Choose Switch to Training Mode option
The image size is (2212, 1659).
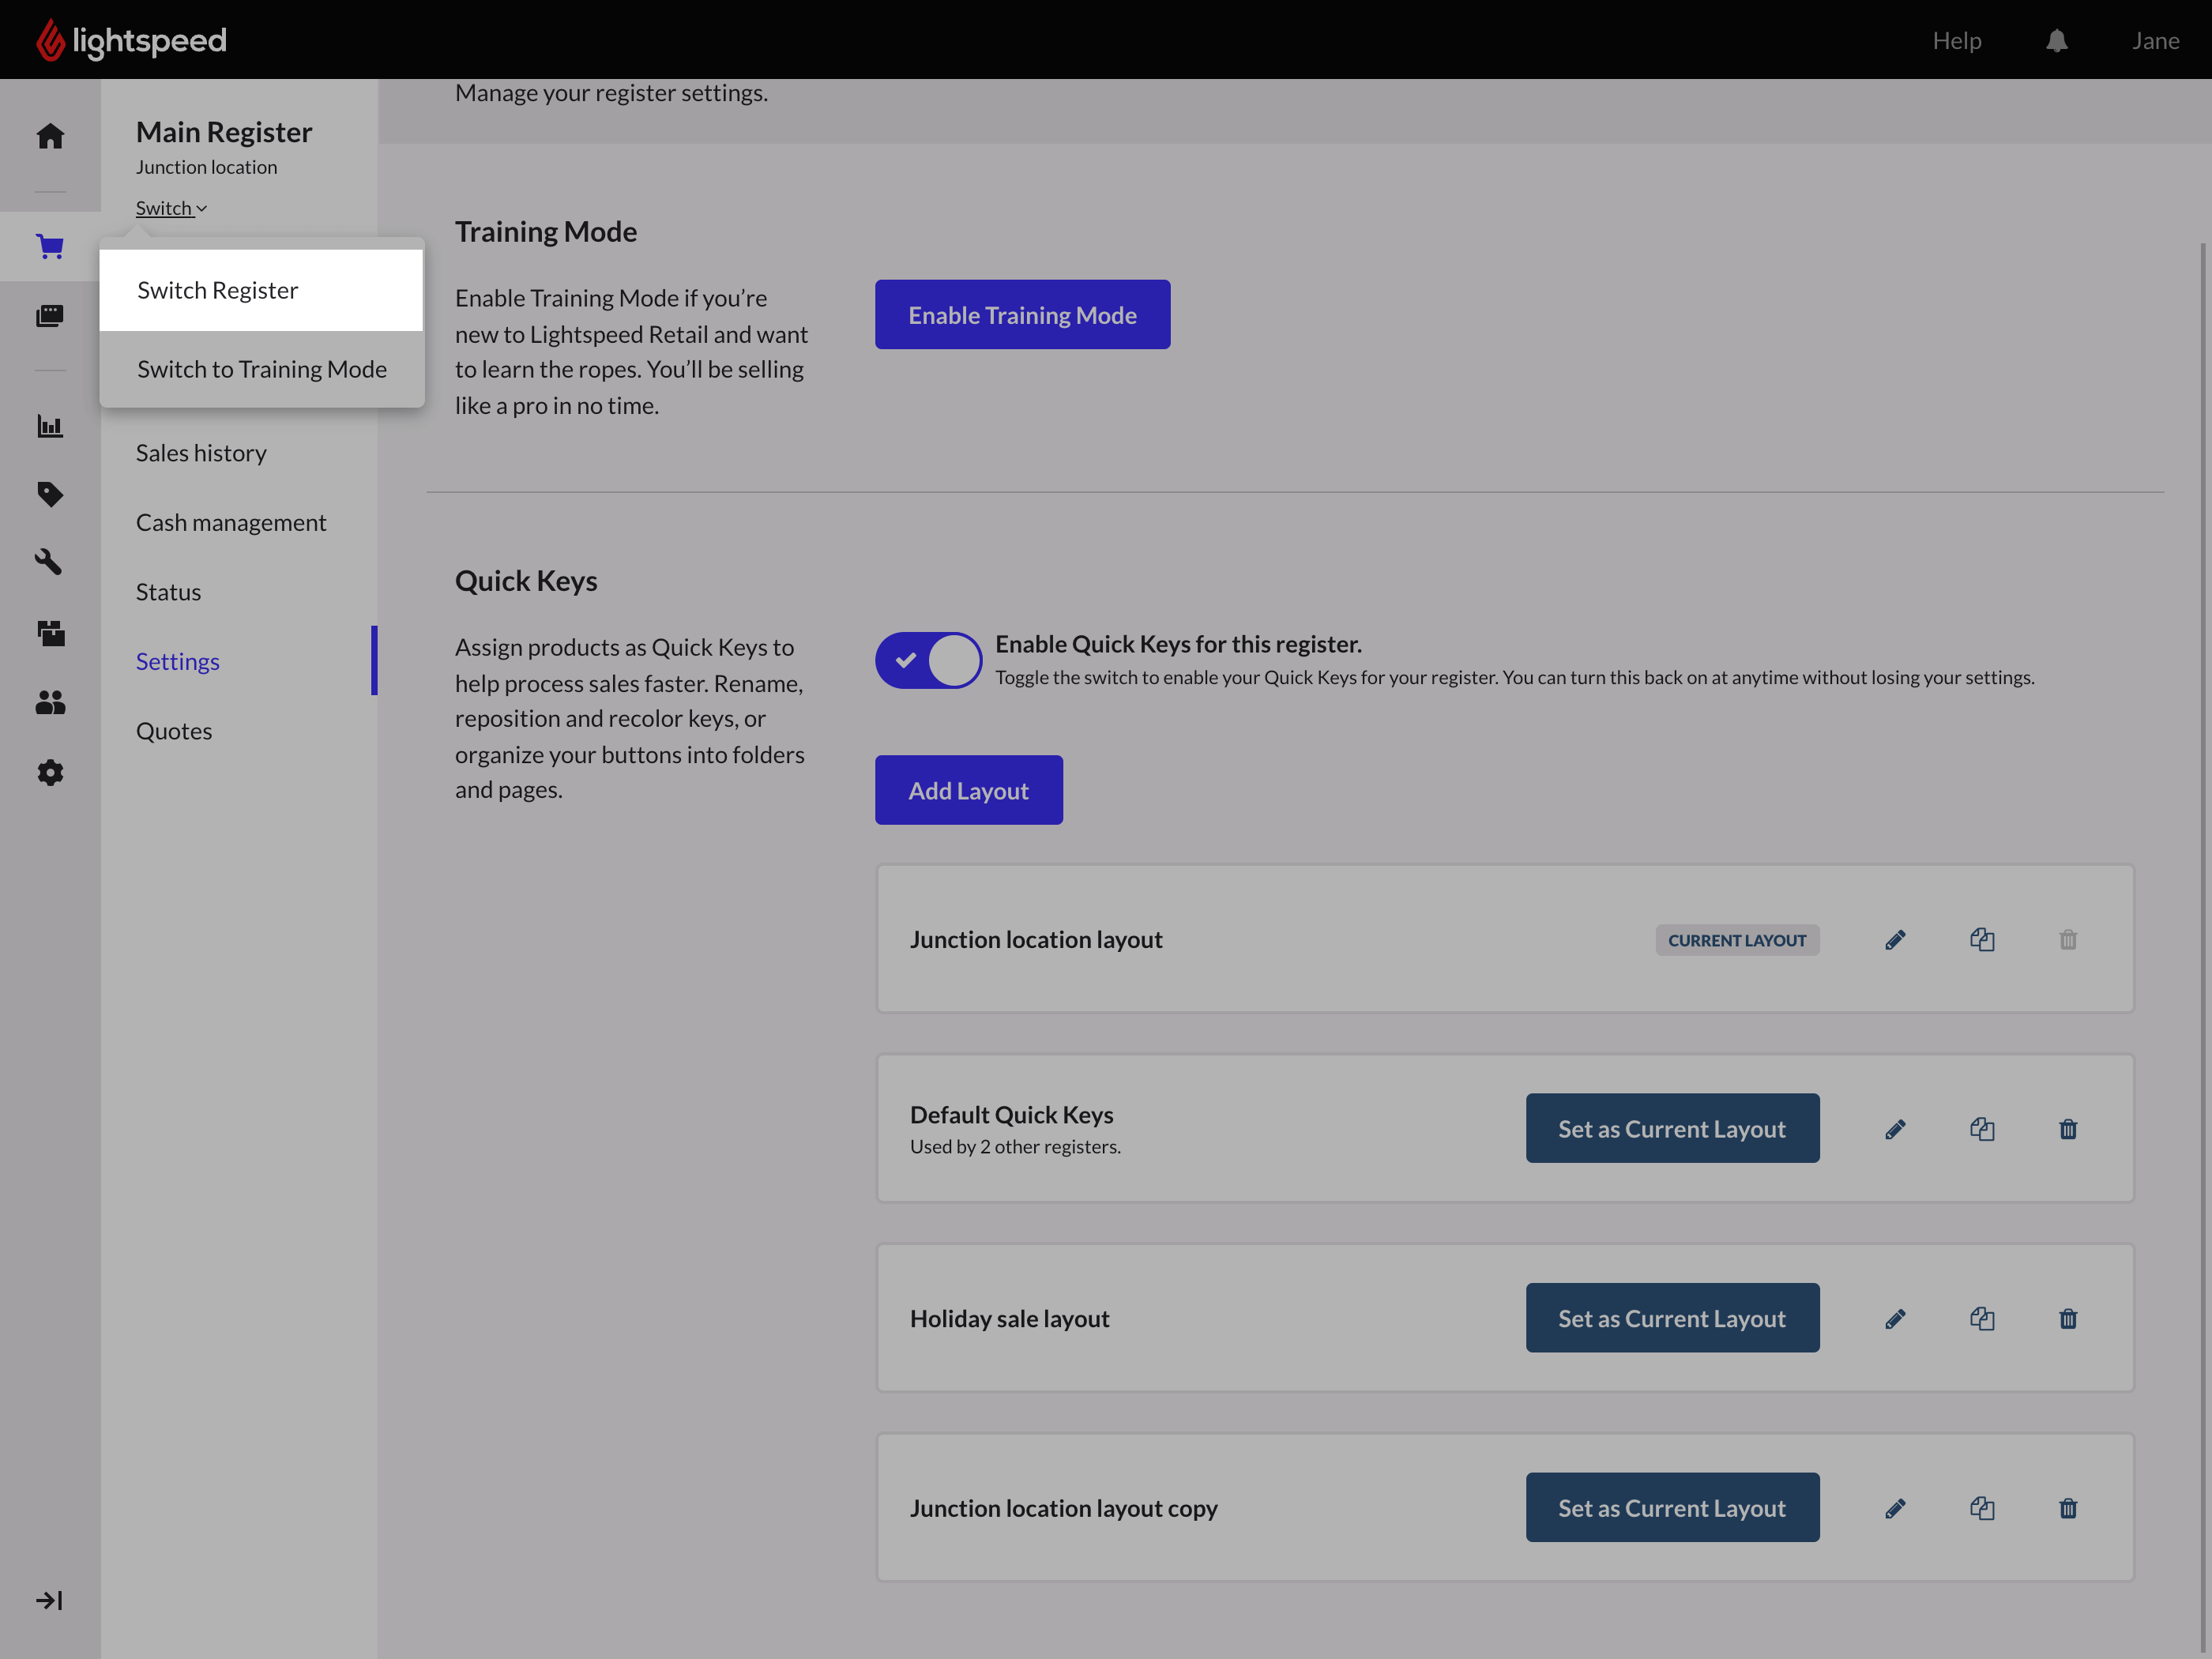(261, 369)
